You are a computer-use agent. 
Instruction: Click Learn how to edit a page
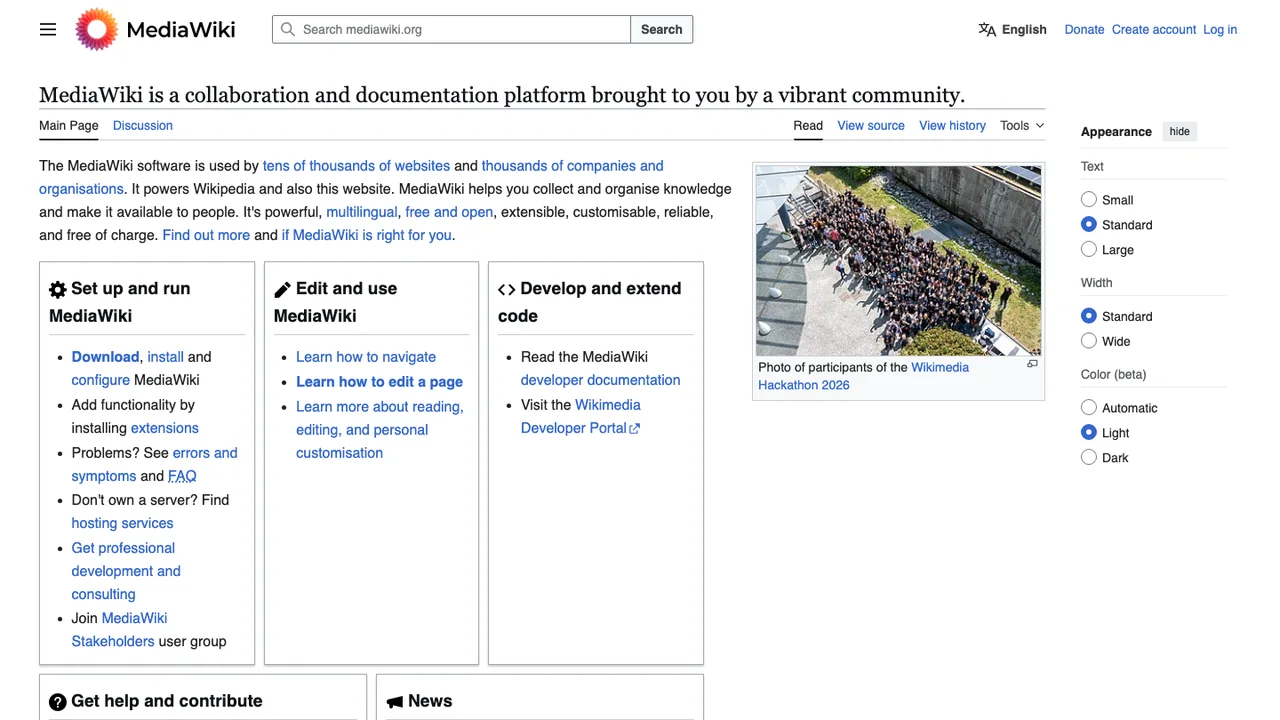(379, 382)
